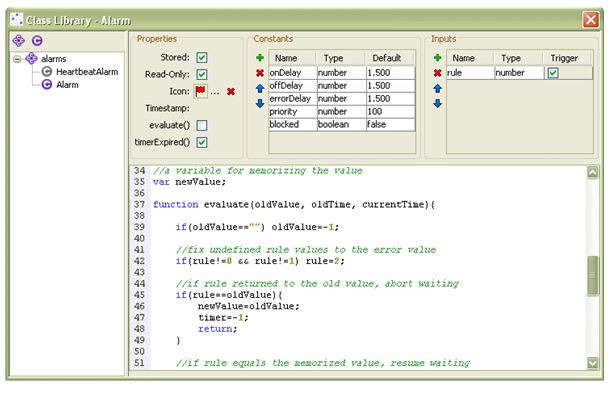Select the onDelay constant name cell
Viewport: 616px width, 394px height.
293,73
